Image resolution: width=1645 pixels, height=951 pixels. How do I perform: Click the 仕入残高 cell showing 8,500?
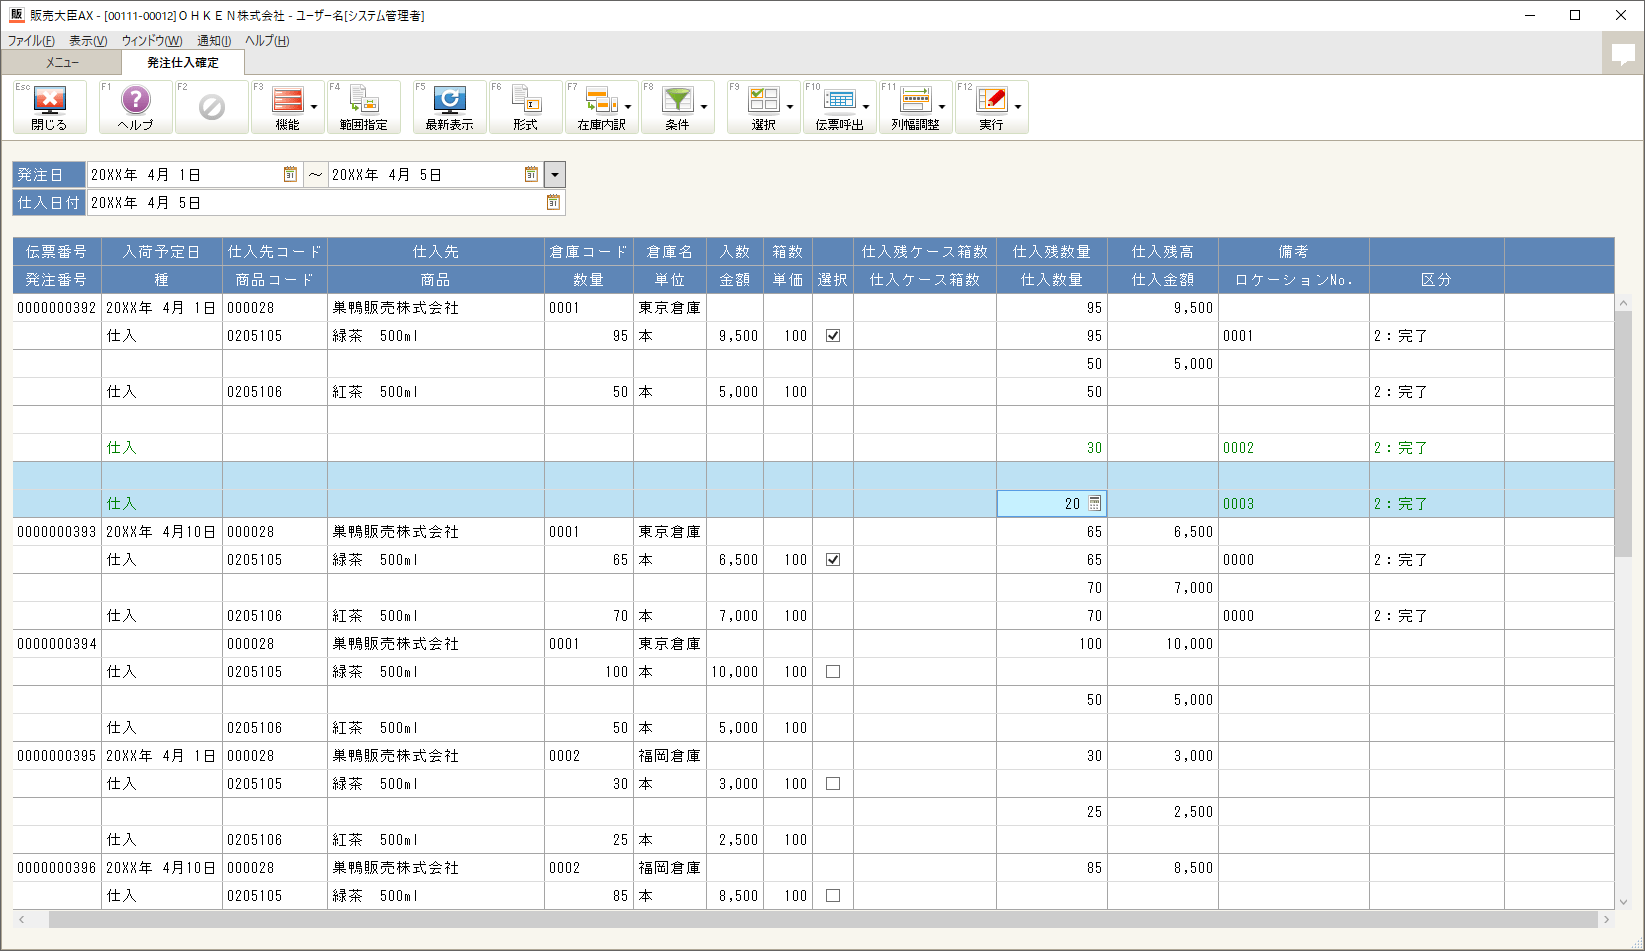pyautogui.click(x=1163, y=868)
